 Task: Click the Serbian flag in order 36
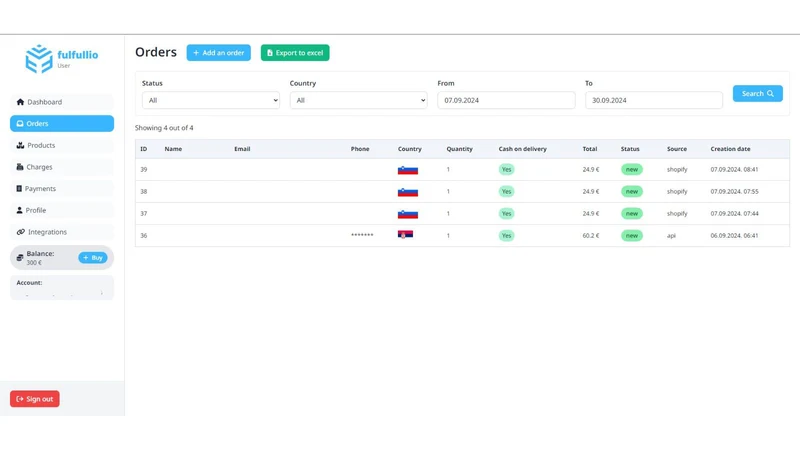[x=406, y=235]
